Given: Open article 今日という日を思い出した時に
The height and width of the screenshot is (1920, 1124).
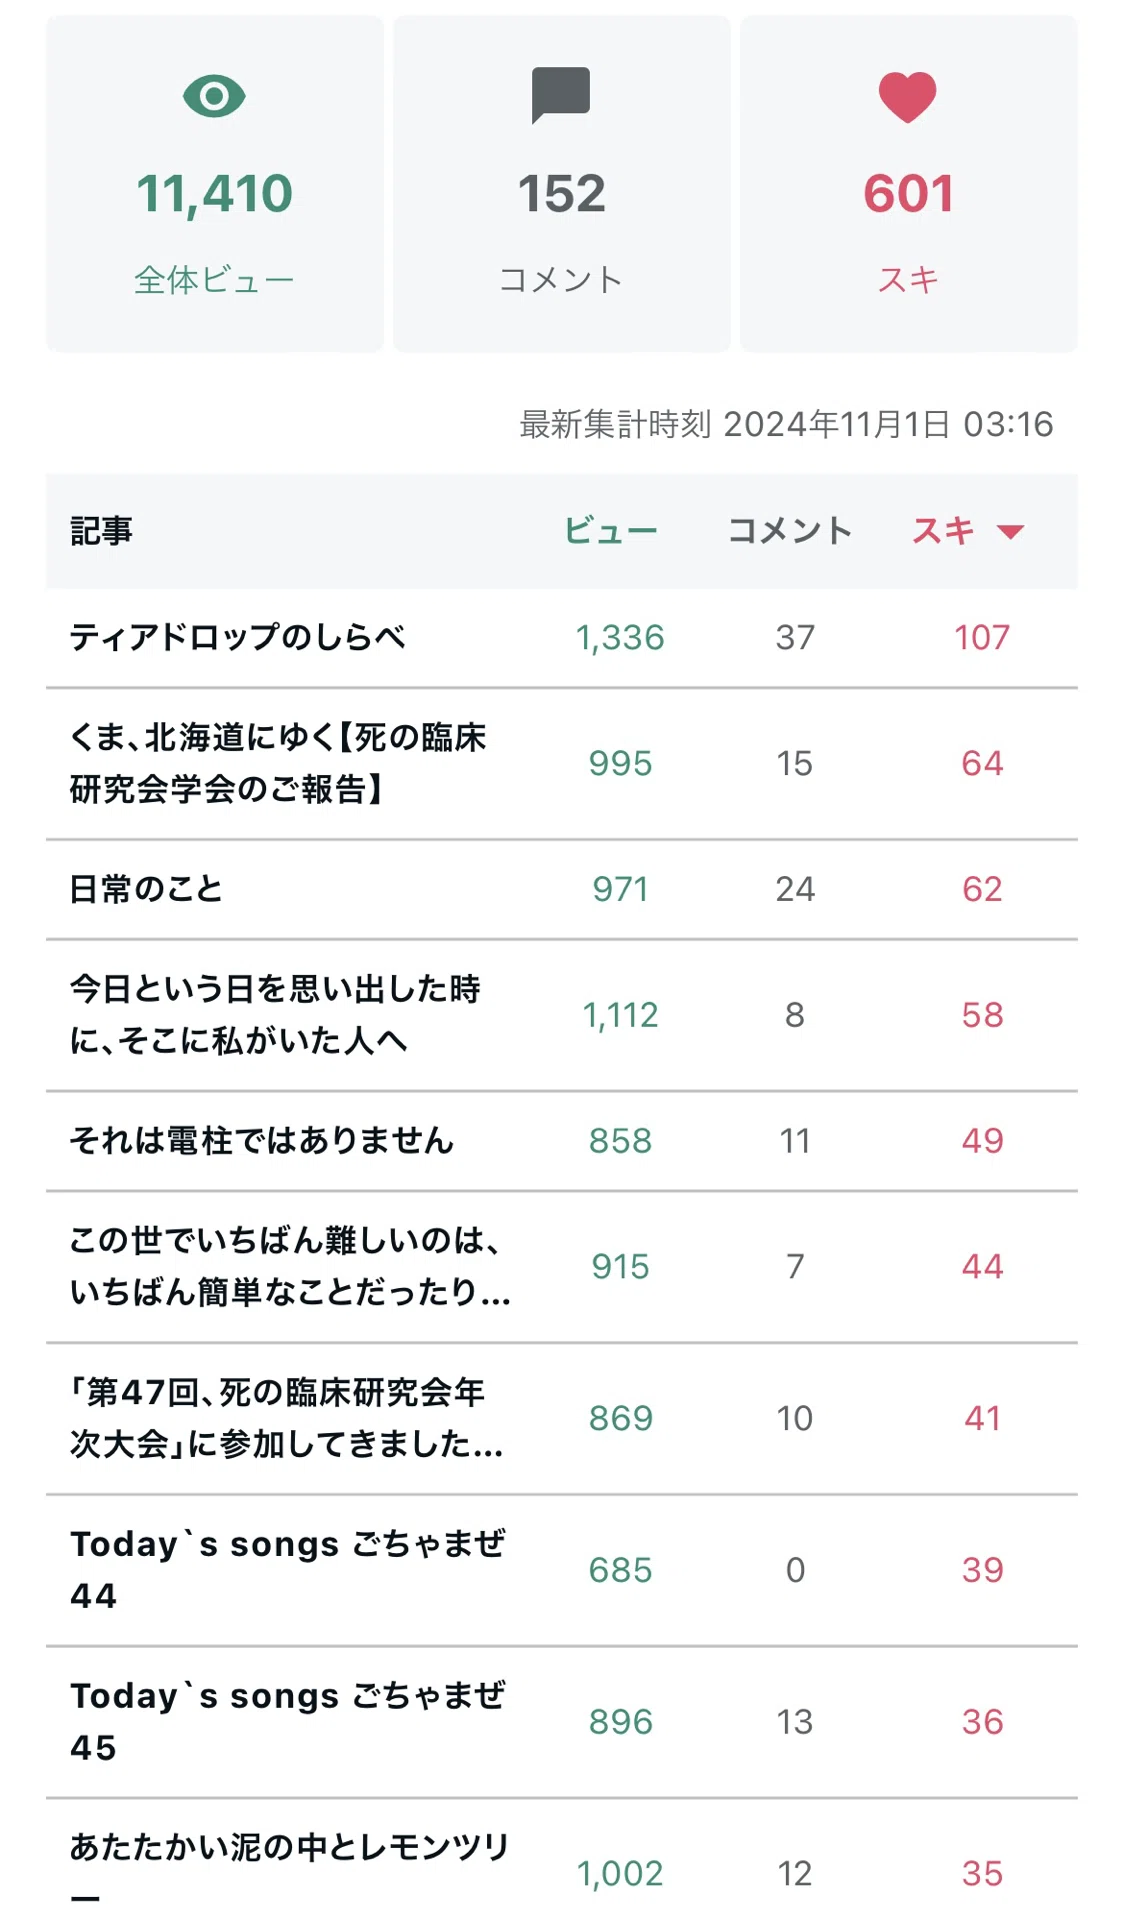Looking at the screenshot, I should coord(275,1015).
